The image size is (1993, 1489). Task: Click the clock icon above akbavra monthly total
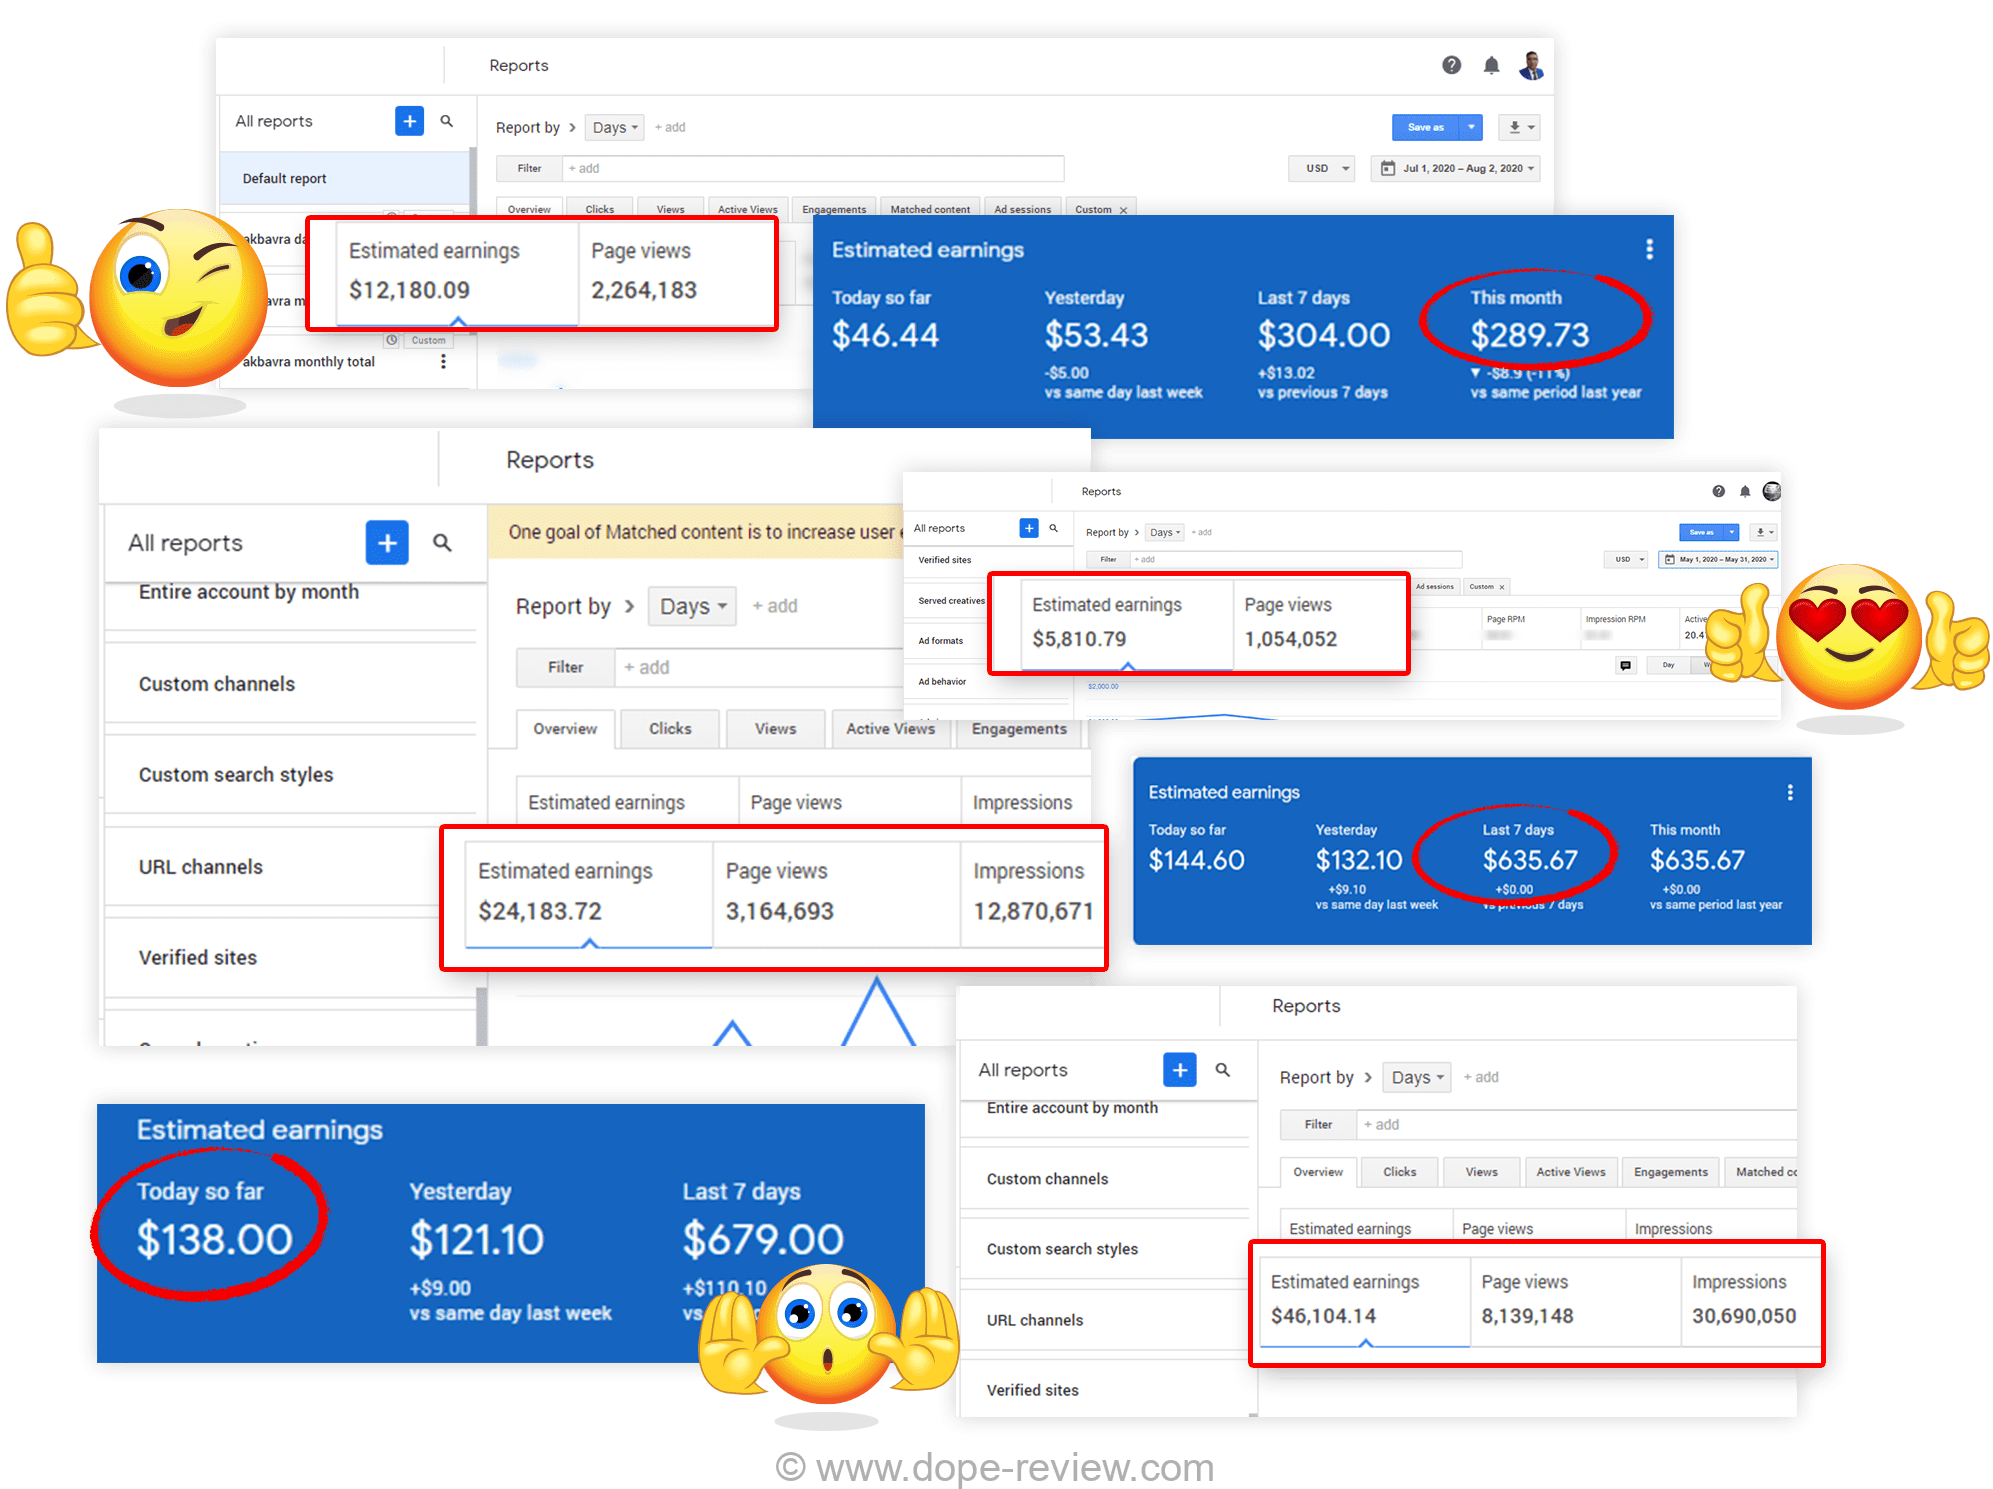tap(392, 340)
